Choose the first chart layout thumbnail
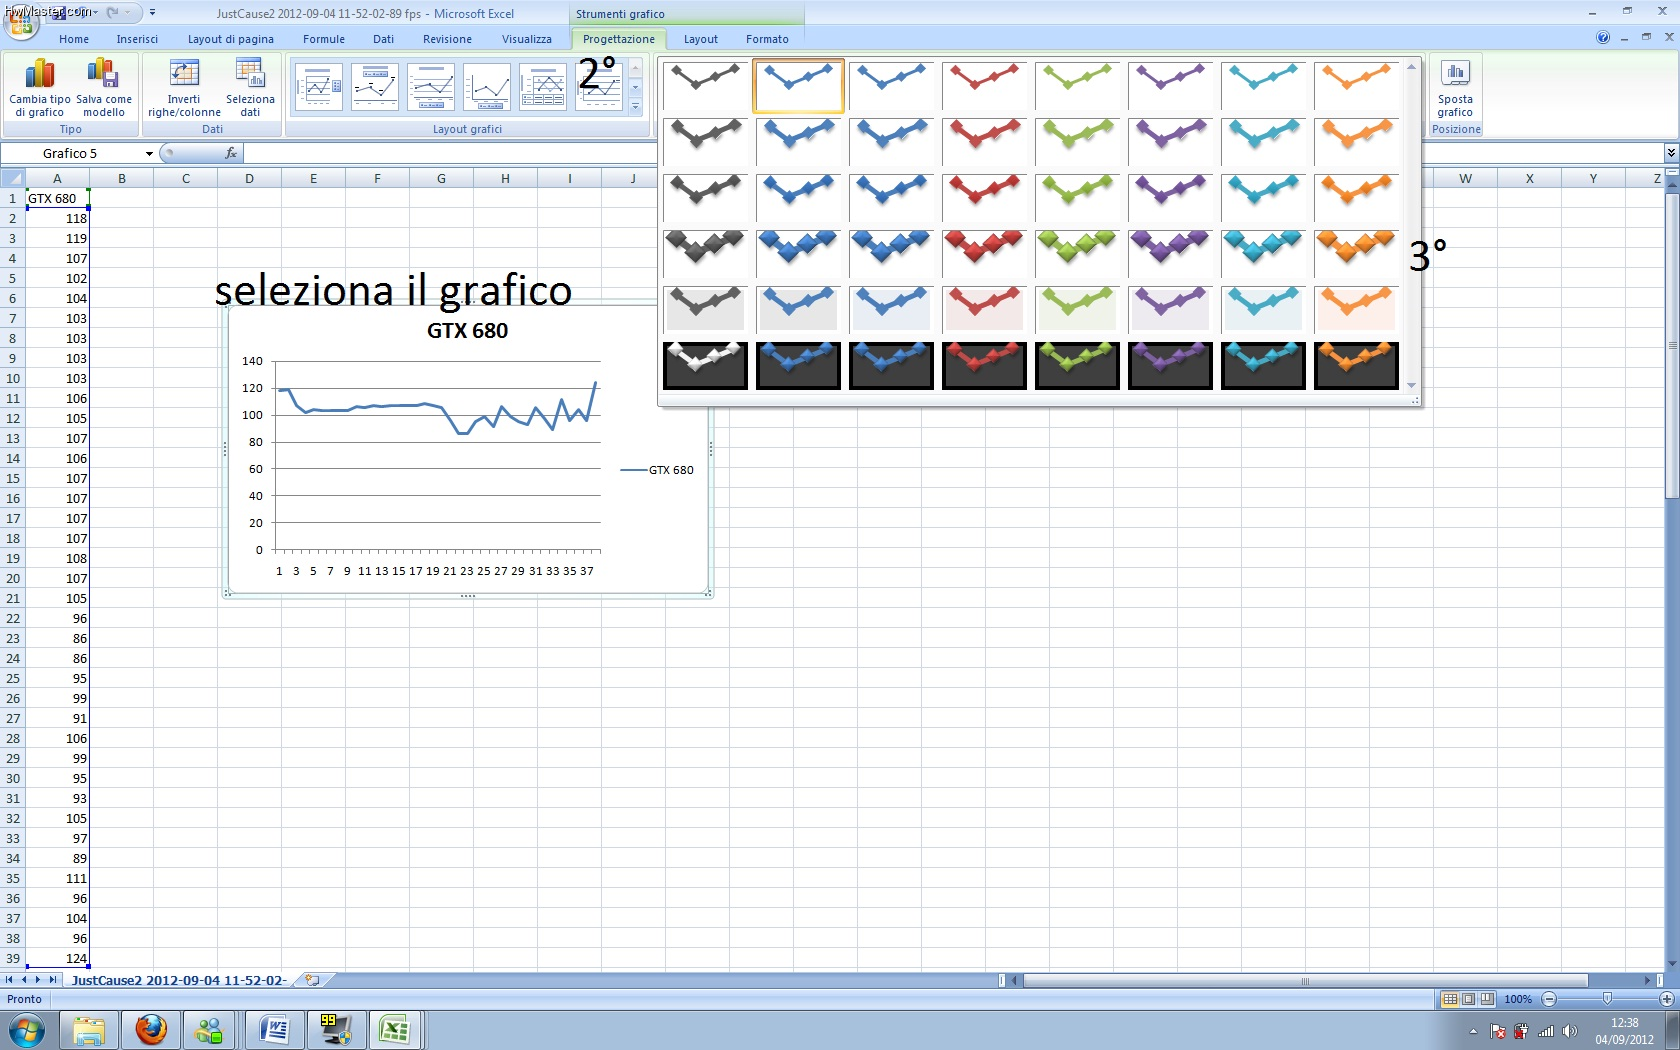 click(x=319, y=87)
